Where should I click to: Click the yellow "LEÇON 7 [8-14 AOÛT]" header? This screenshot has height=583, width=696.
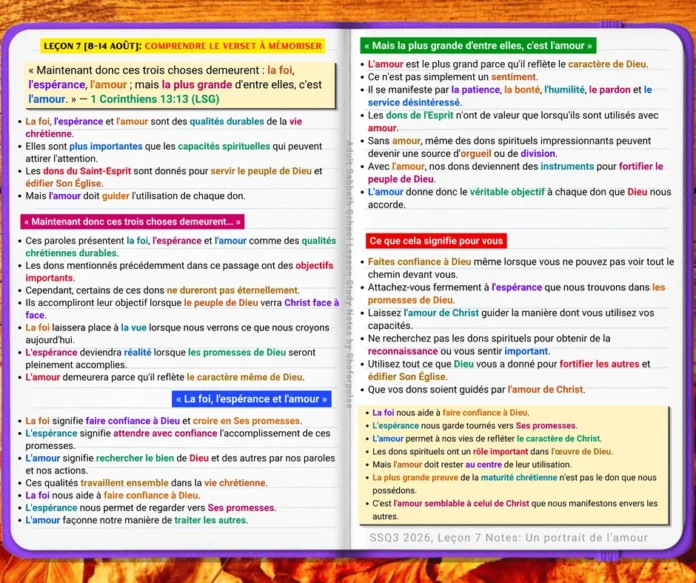pyautogui.click(x=182, y=46)
